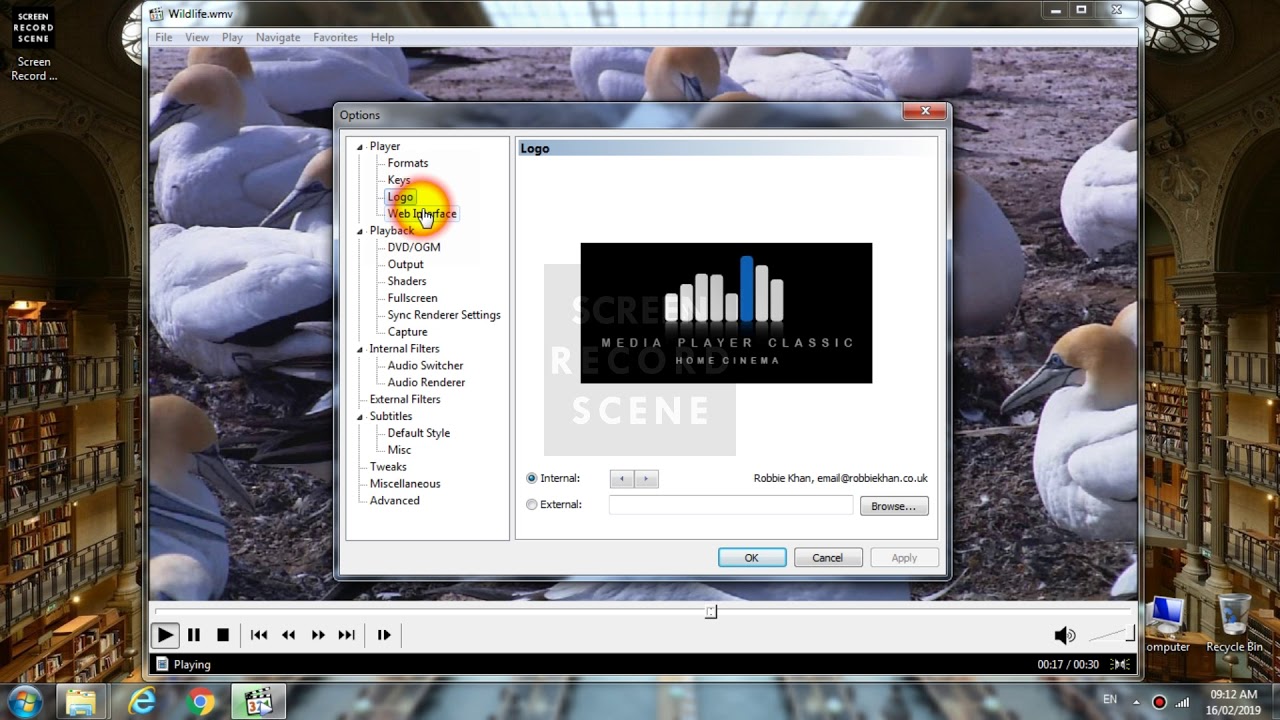This screenshot has height=720, width=1280.
Task: Click the Media Player Classic logo preview
Action: click(726, 313)
